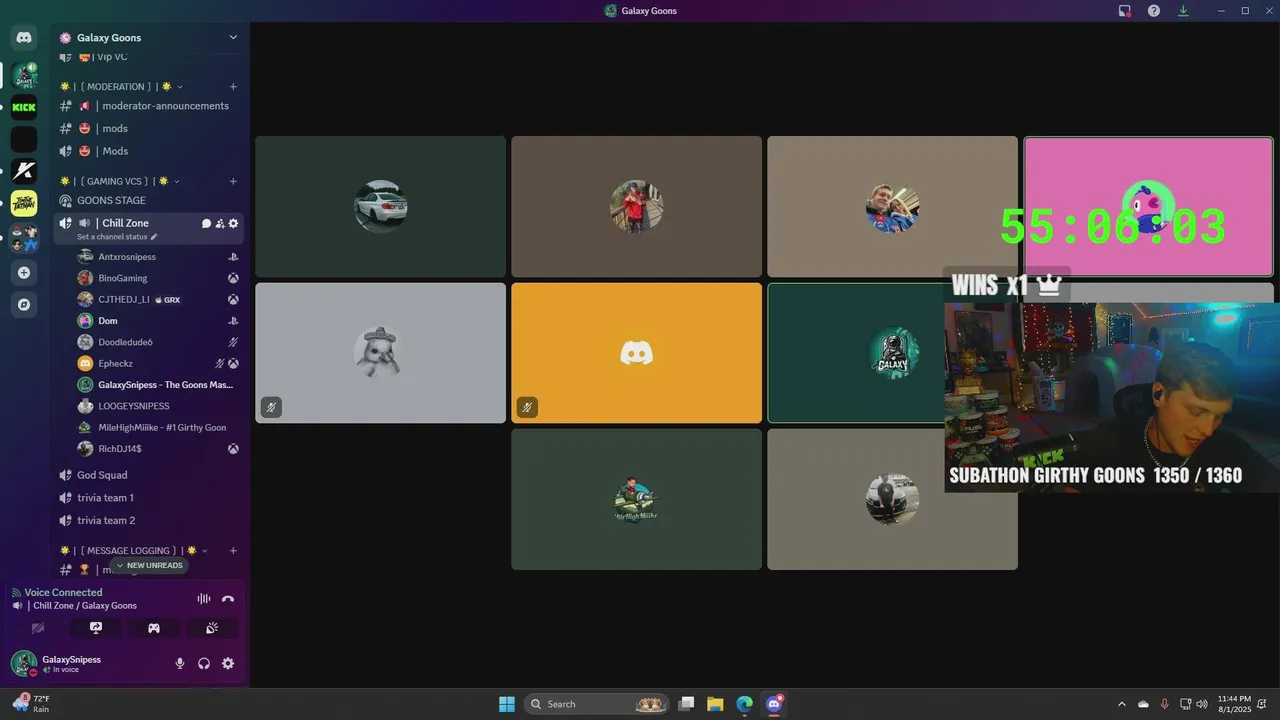
Task: Edit Chill Zone channel settings gear
Action: pos(234,224)
